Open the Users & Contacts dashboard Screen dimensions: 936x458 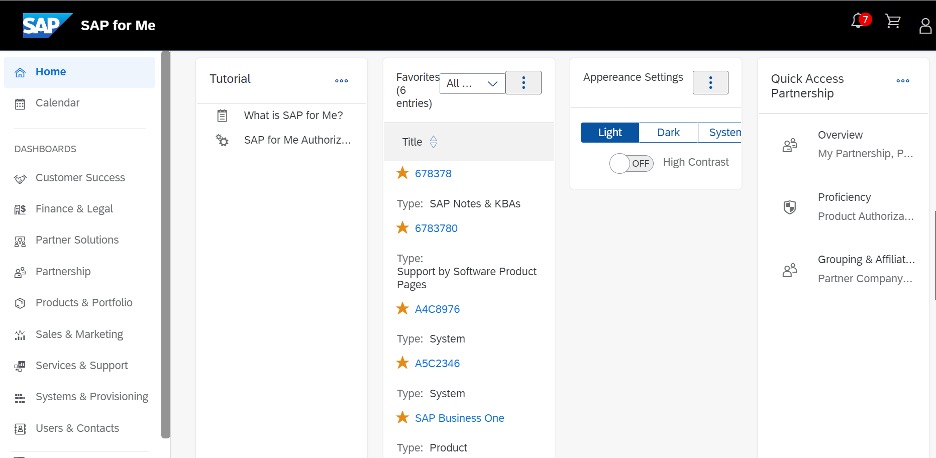[79, 428]
